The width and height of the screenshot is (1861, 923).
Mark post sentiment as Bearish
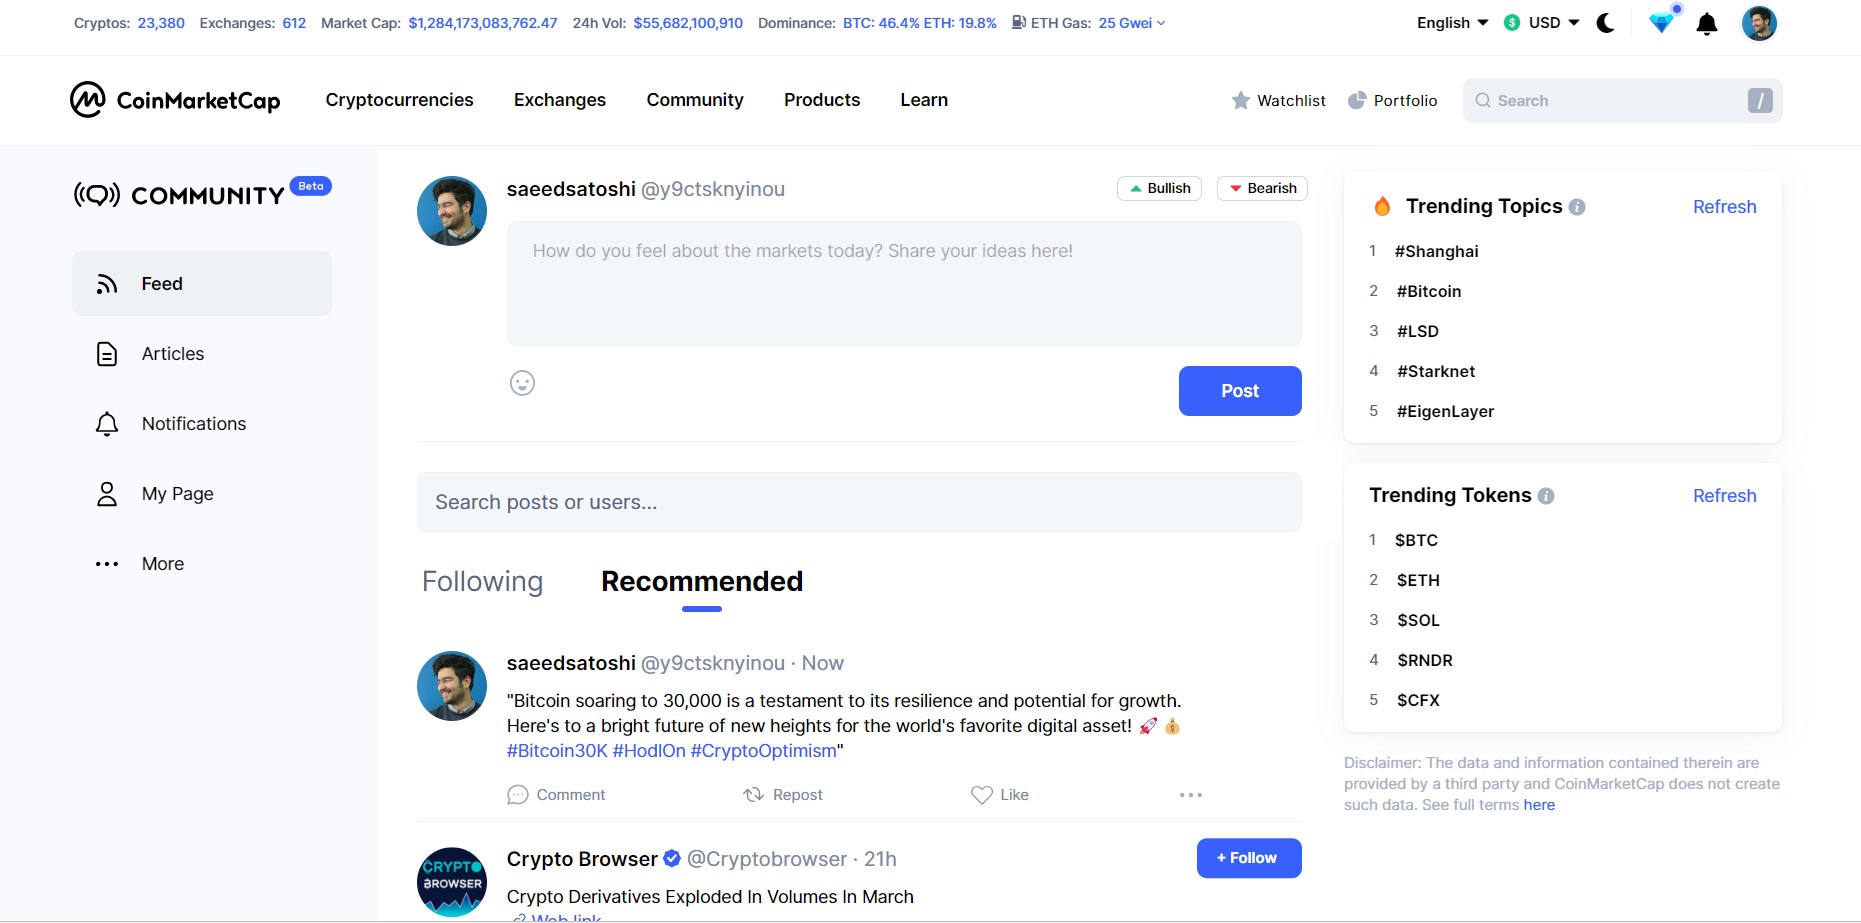1262,188
